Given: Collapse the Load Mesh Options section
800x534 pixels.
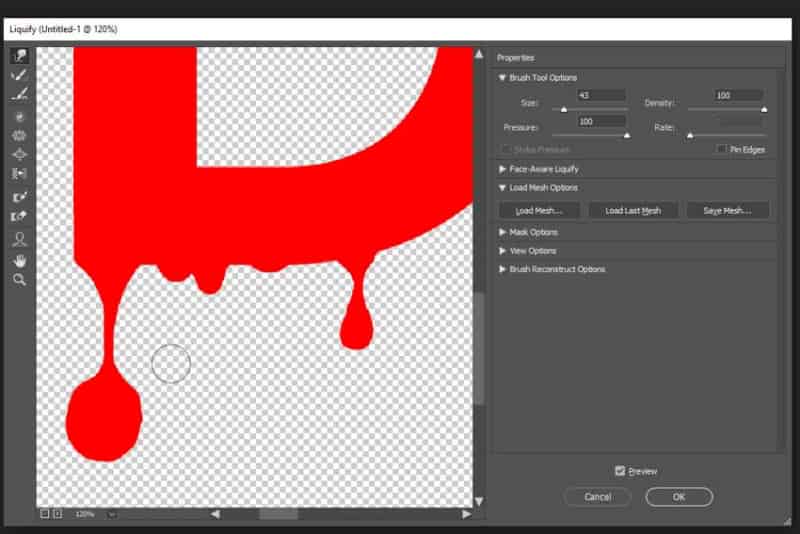Looking at the screenshot, I should coord(502,188).
